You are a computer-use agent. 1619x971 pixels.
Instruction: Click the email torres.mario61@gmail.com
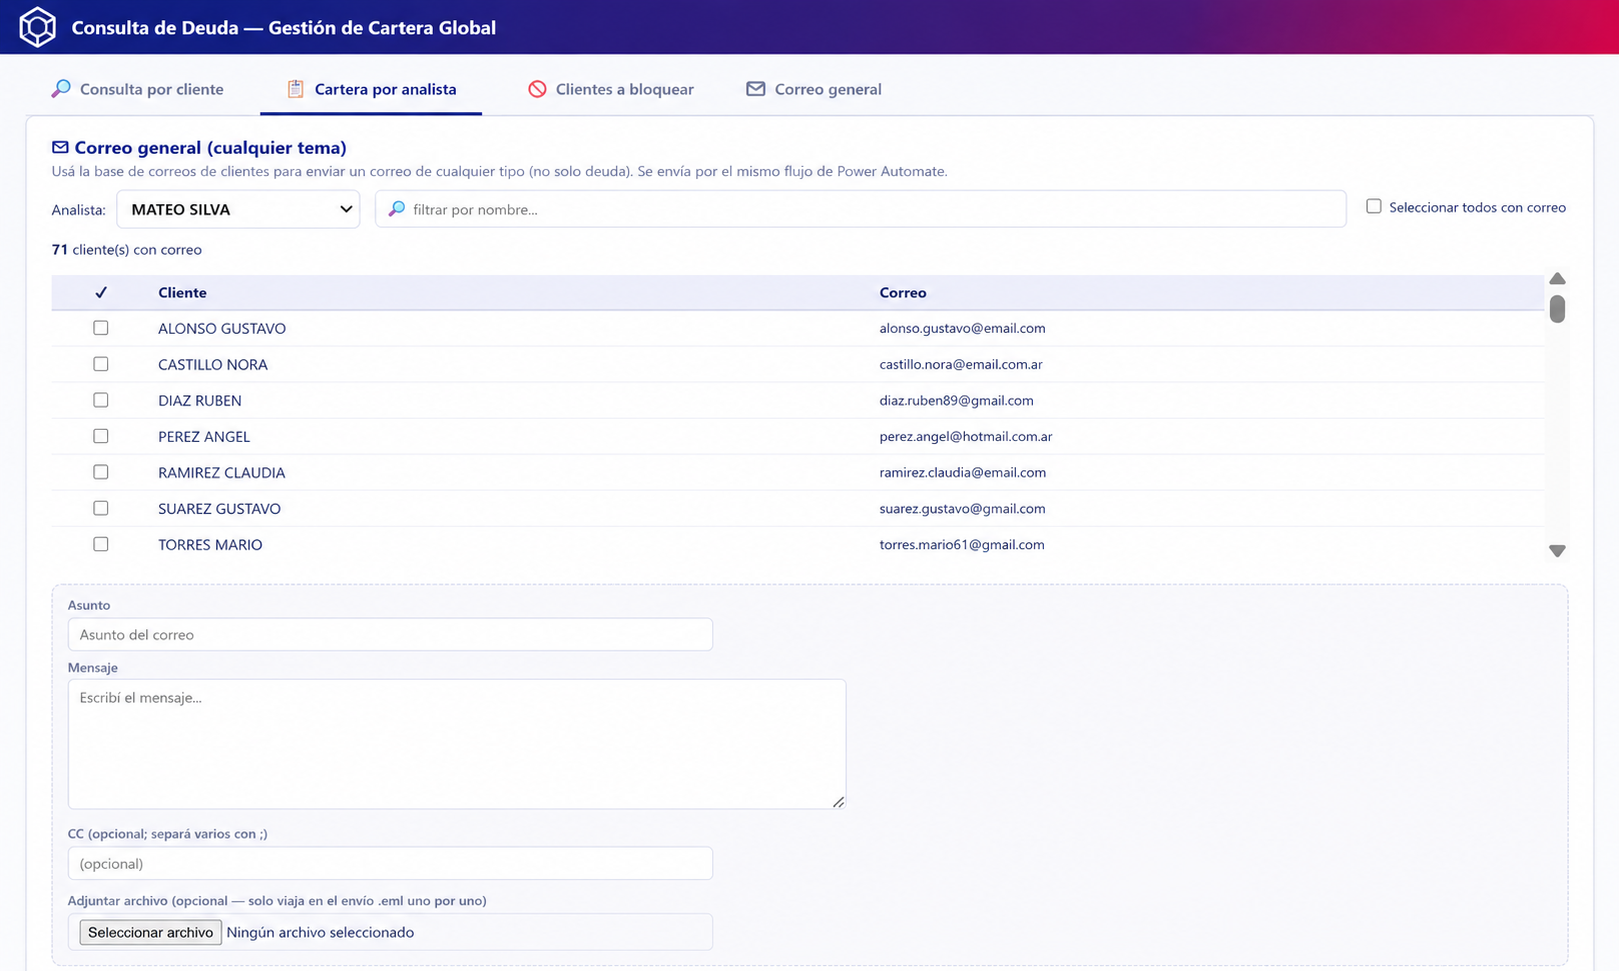962,544
